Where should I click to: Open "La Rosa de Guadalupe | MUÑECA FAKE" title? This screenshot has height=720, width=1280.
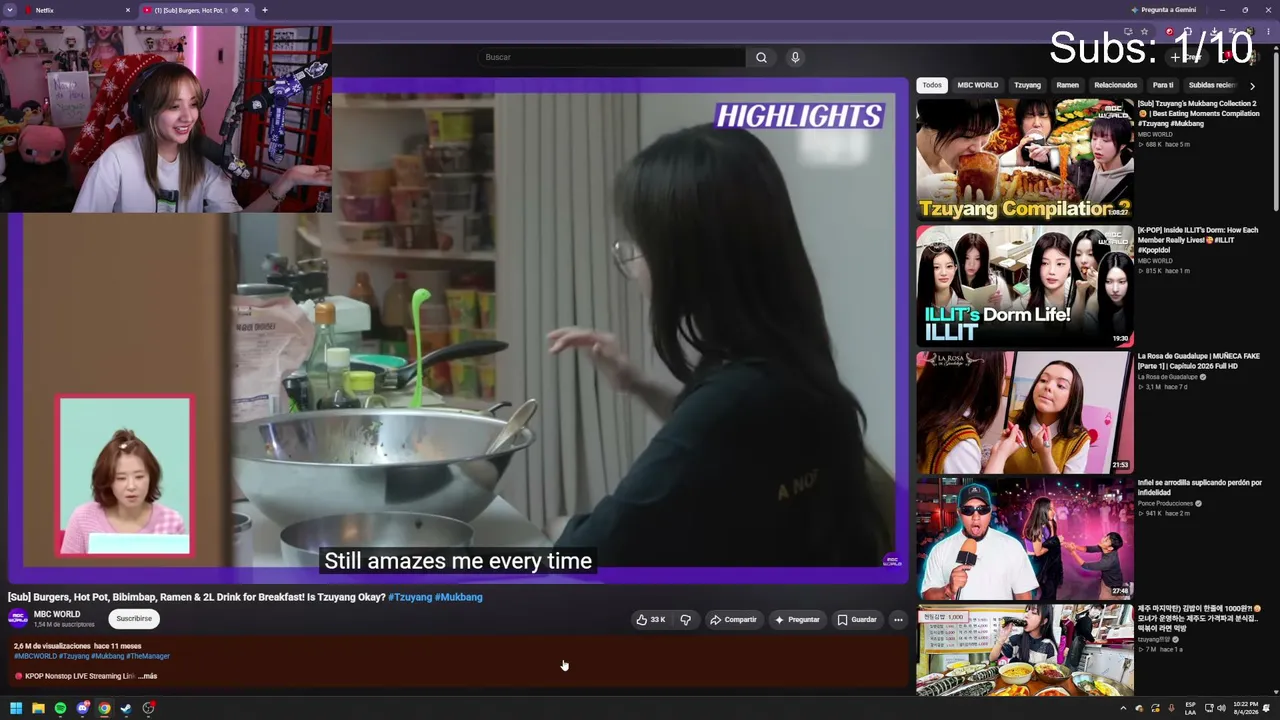(1198, 361)
